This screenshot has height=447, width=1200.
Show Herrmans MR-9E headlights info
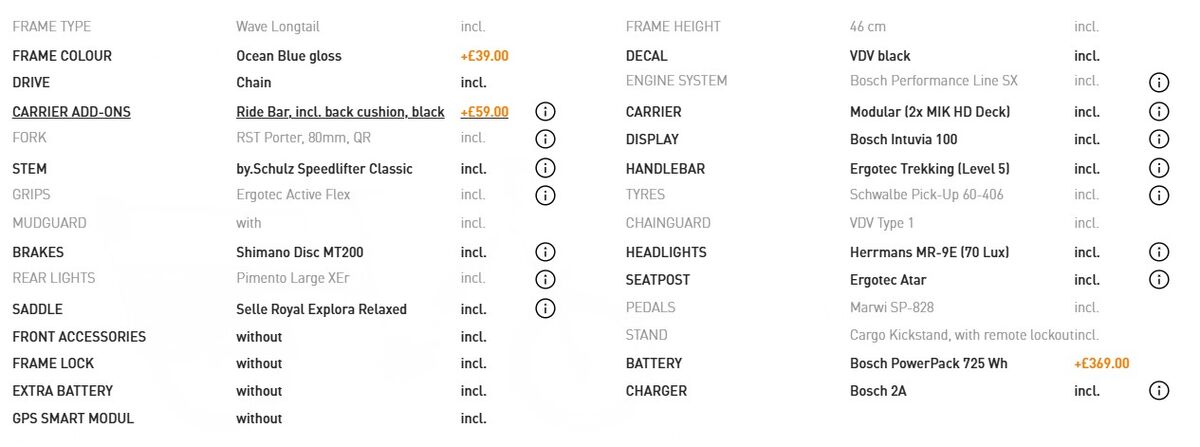[x=1159, y=252]
